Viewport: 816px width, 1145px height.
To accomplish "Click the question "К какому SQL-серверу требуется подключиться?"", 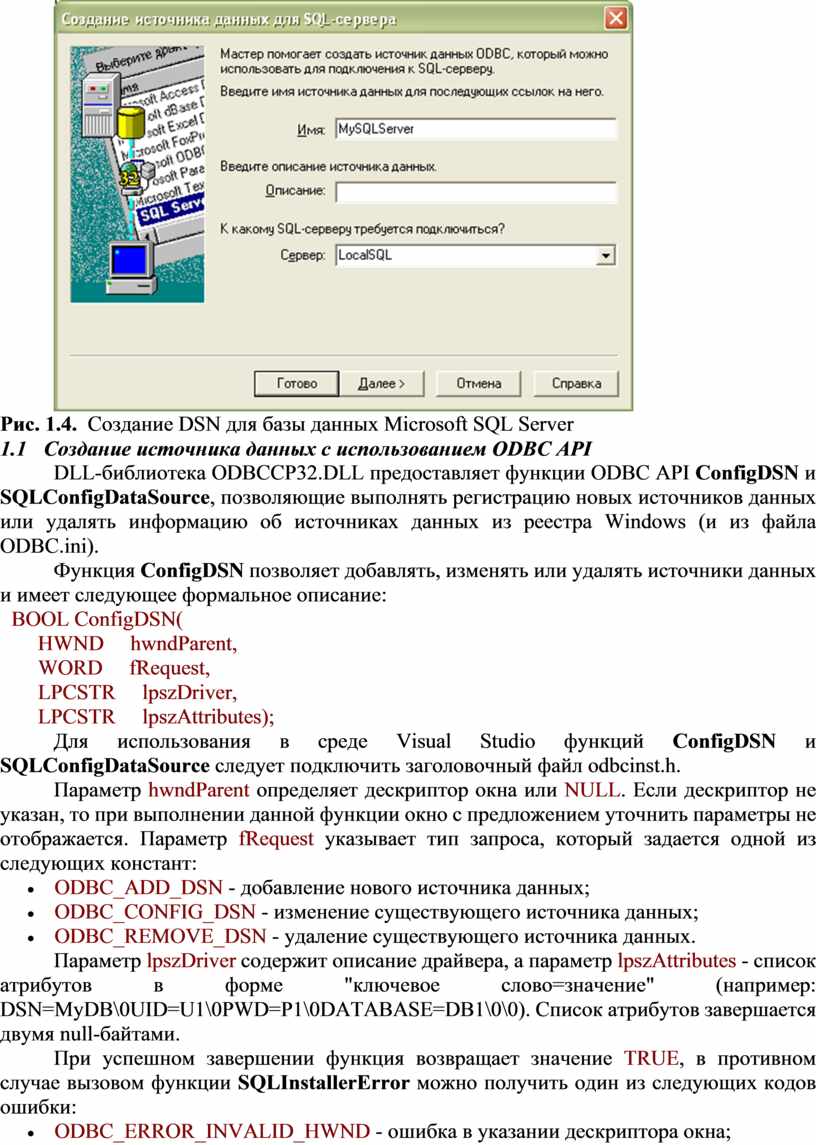I will pos(362,229).
